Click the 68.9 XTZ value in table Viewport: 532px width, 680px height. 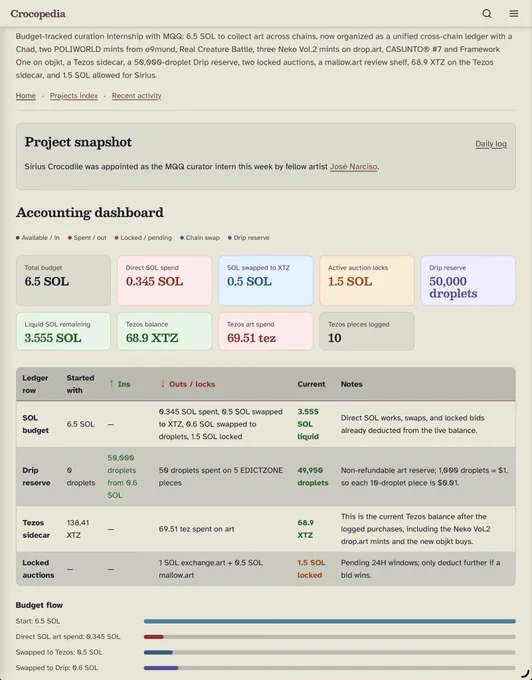305,529
